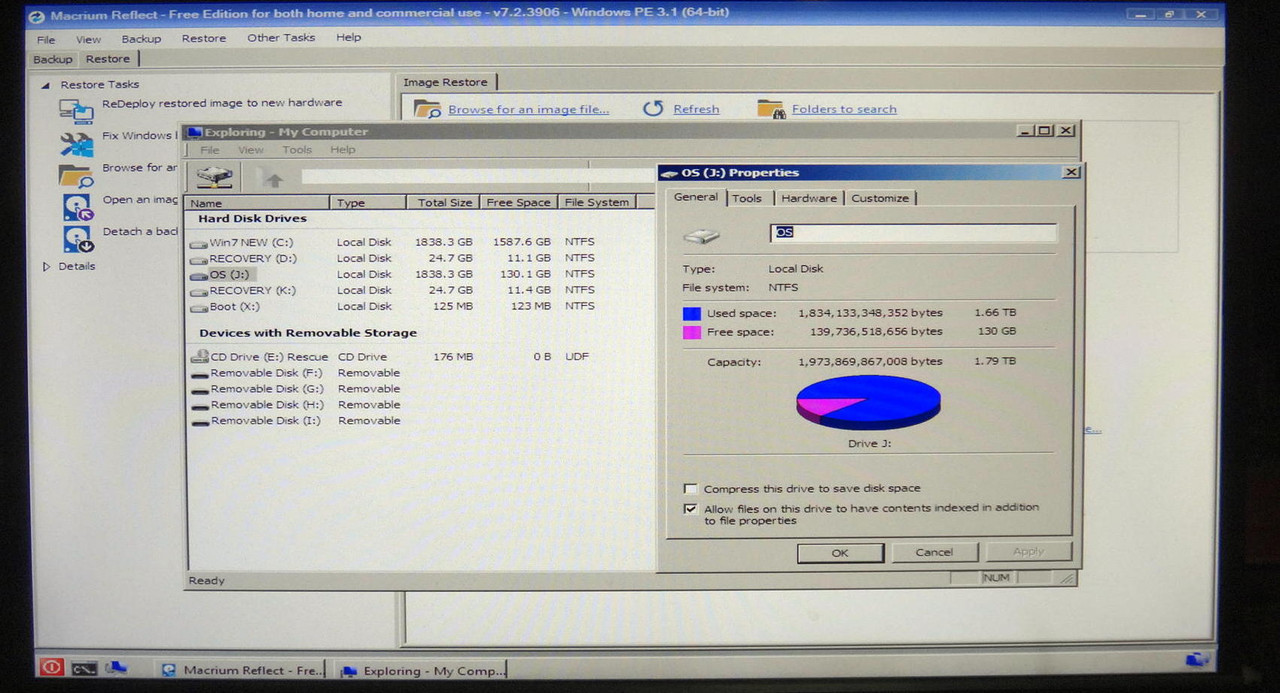Sort by the Total Size column header
1280x693 pixels.
coord(443,203)
